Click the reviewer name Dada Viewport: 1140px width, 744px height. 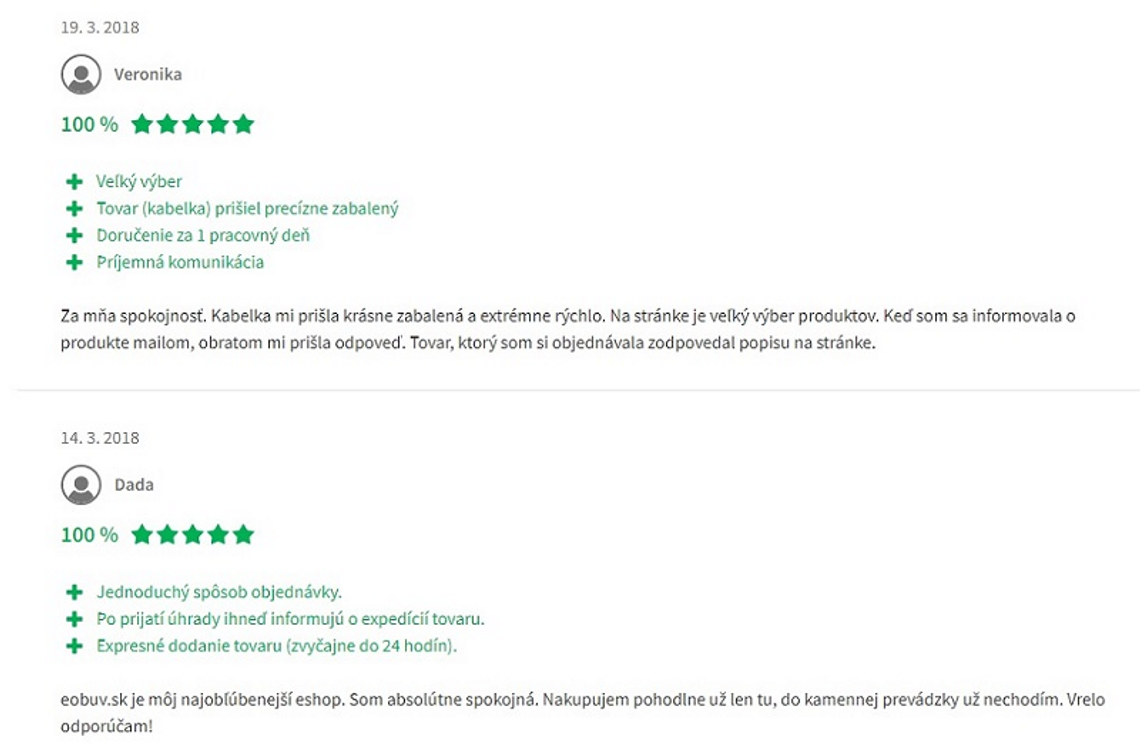pos(134,485)
